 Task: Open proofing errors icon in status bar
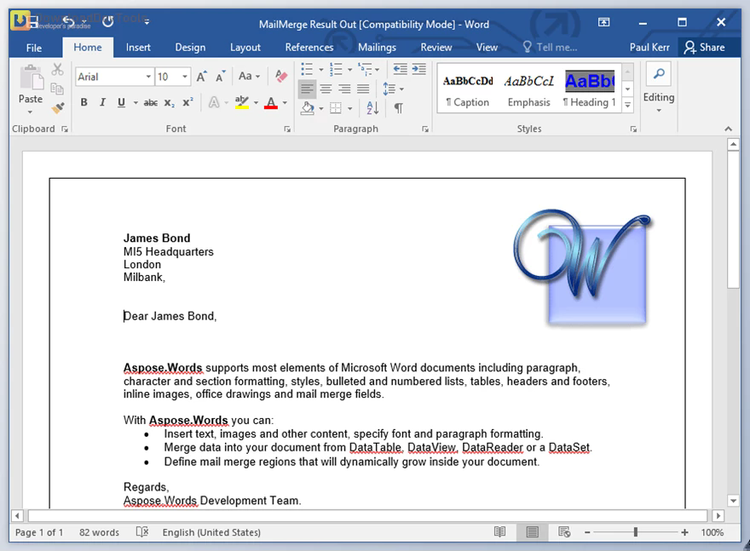tap(142, 532)
